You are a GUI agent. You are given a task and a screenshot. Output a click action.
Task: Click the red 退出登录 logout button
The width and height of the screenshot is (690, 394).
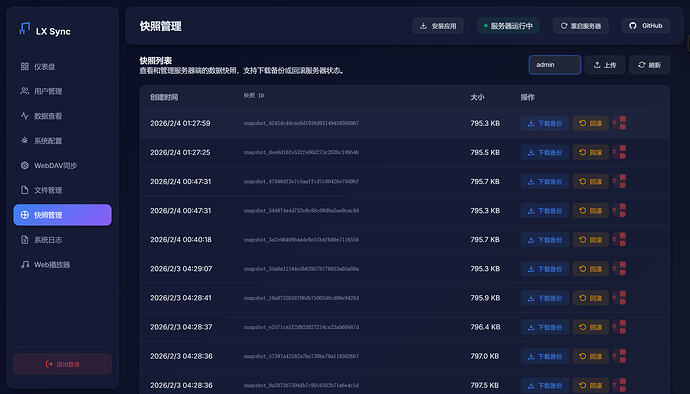tap(62, 364)
